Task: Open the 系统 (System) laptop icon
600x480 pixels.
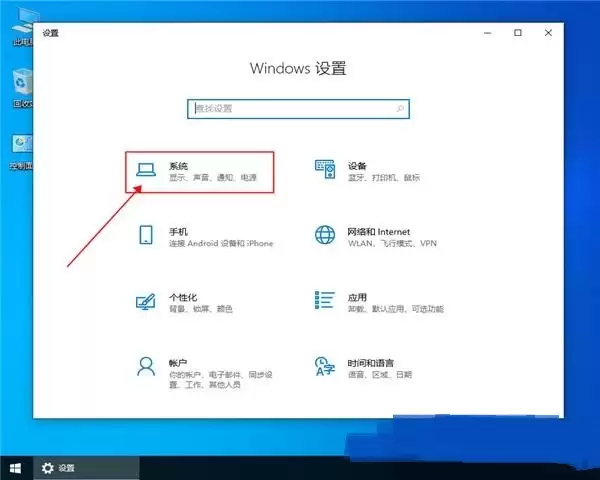Action: coord(146,170)
